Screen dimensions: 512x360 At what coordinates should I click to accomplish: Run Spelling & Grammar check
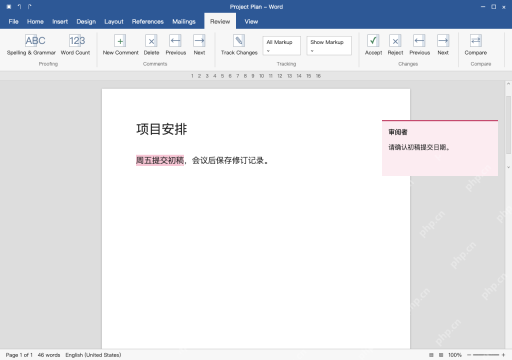(x=31, y=45)
